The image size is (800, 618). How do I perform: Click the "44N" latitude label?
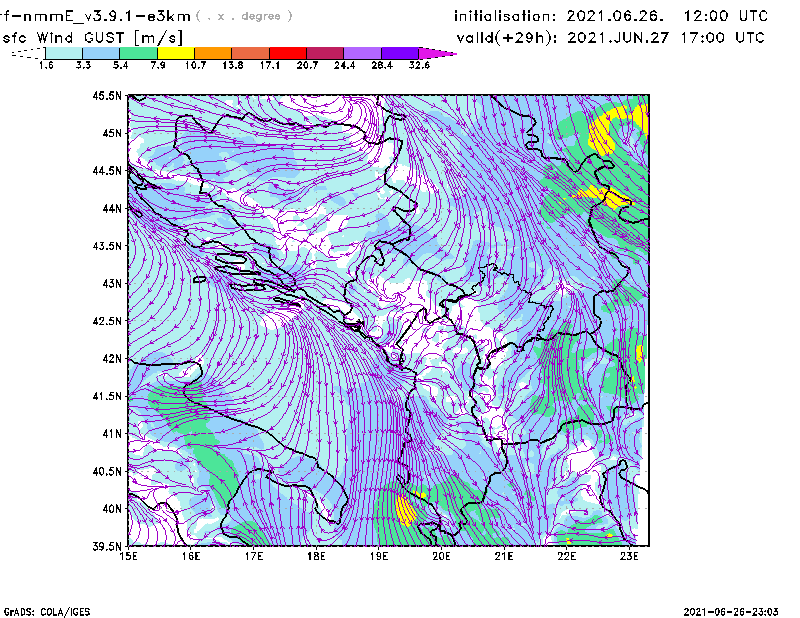coord(112,208)
